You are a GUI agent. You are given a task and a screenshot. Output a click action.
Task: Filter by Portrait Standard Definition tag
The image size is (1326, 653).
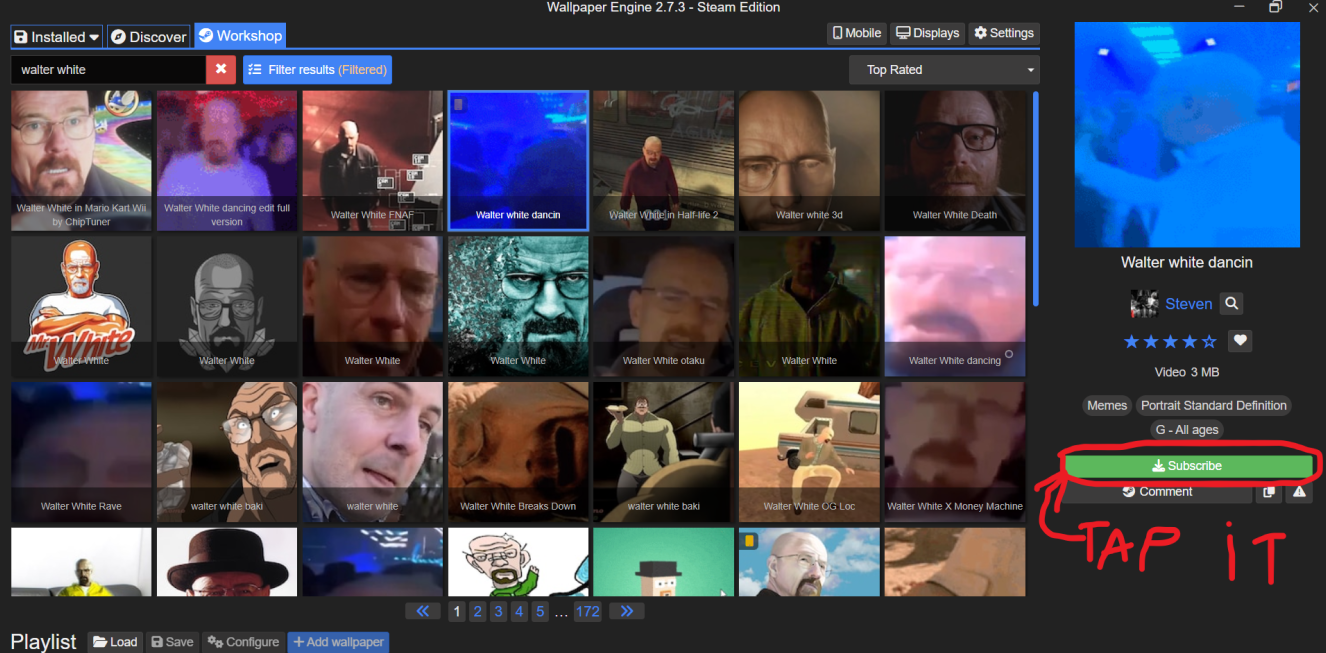pyautogui.click(x=1214, y=405)
